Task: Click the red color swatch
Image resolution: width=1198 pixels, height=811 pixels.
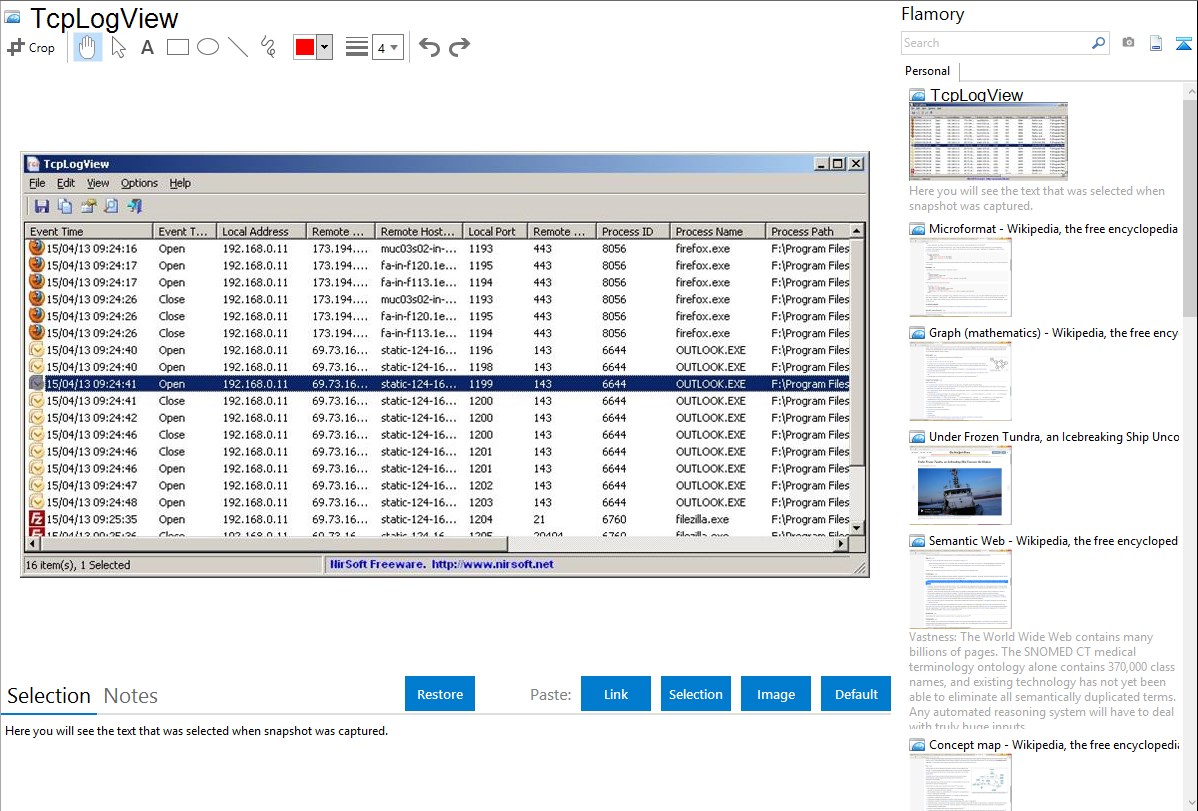Action: pos(305,47)
